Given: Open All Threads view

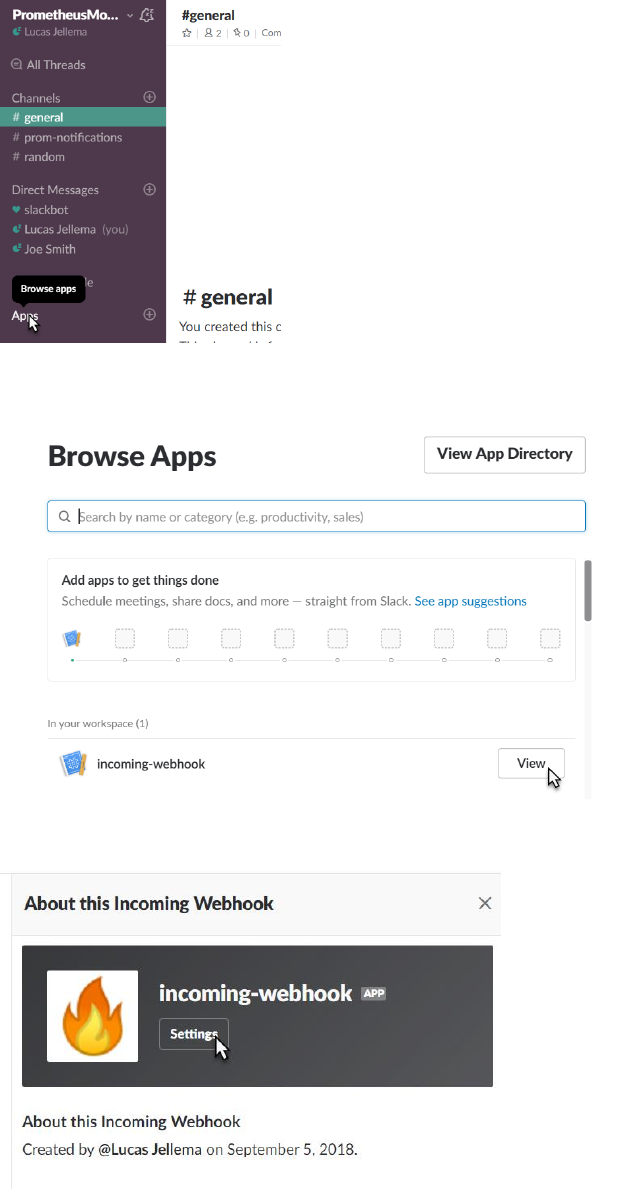Looking at the screenshot, I should [x=56, y=65].
